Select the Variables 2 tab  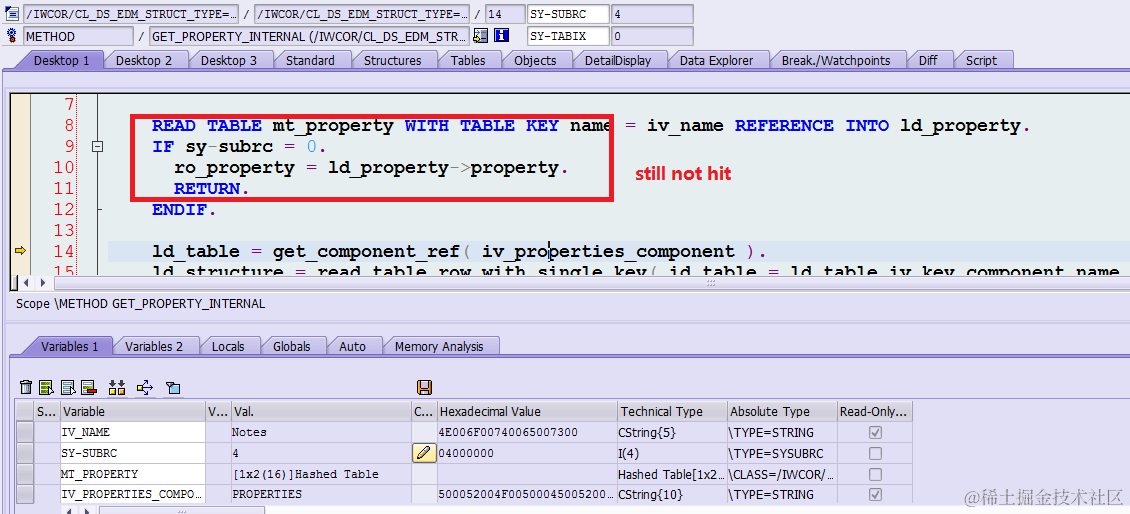click(x=154, y=347)
